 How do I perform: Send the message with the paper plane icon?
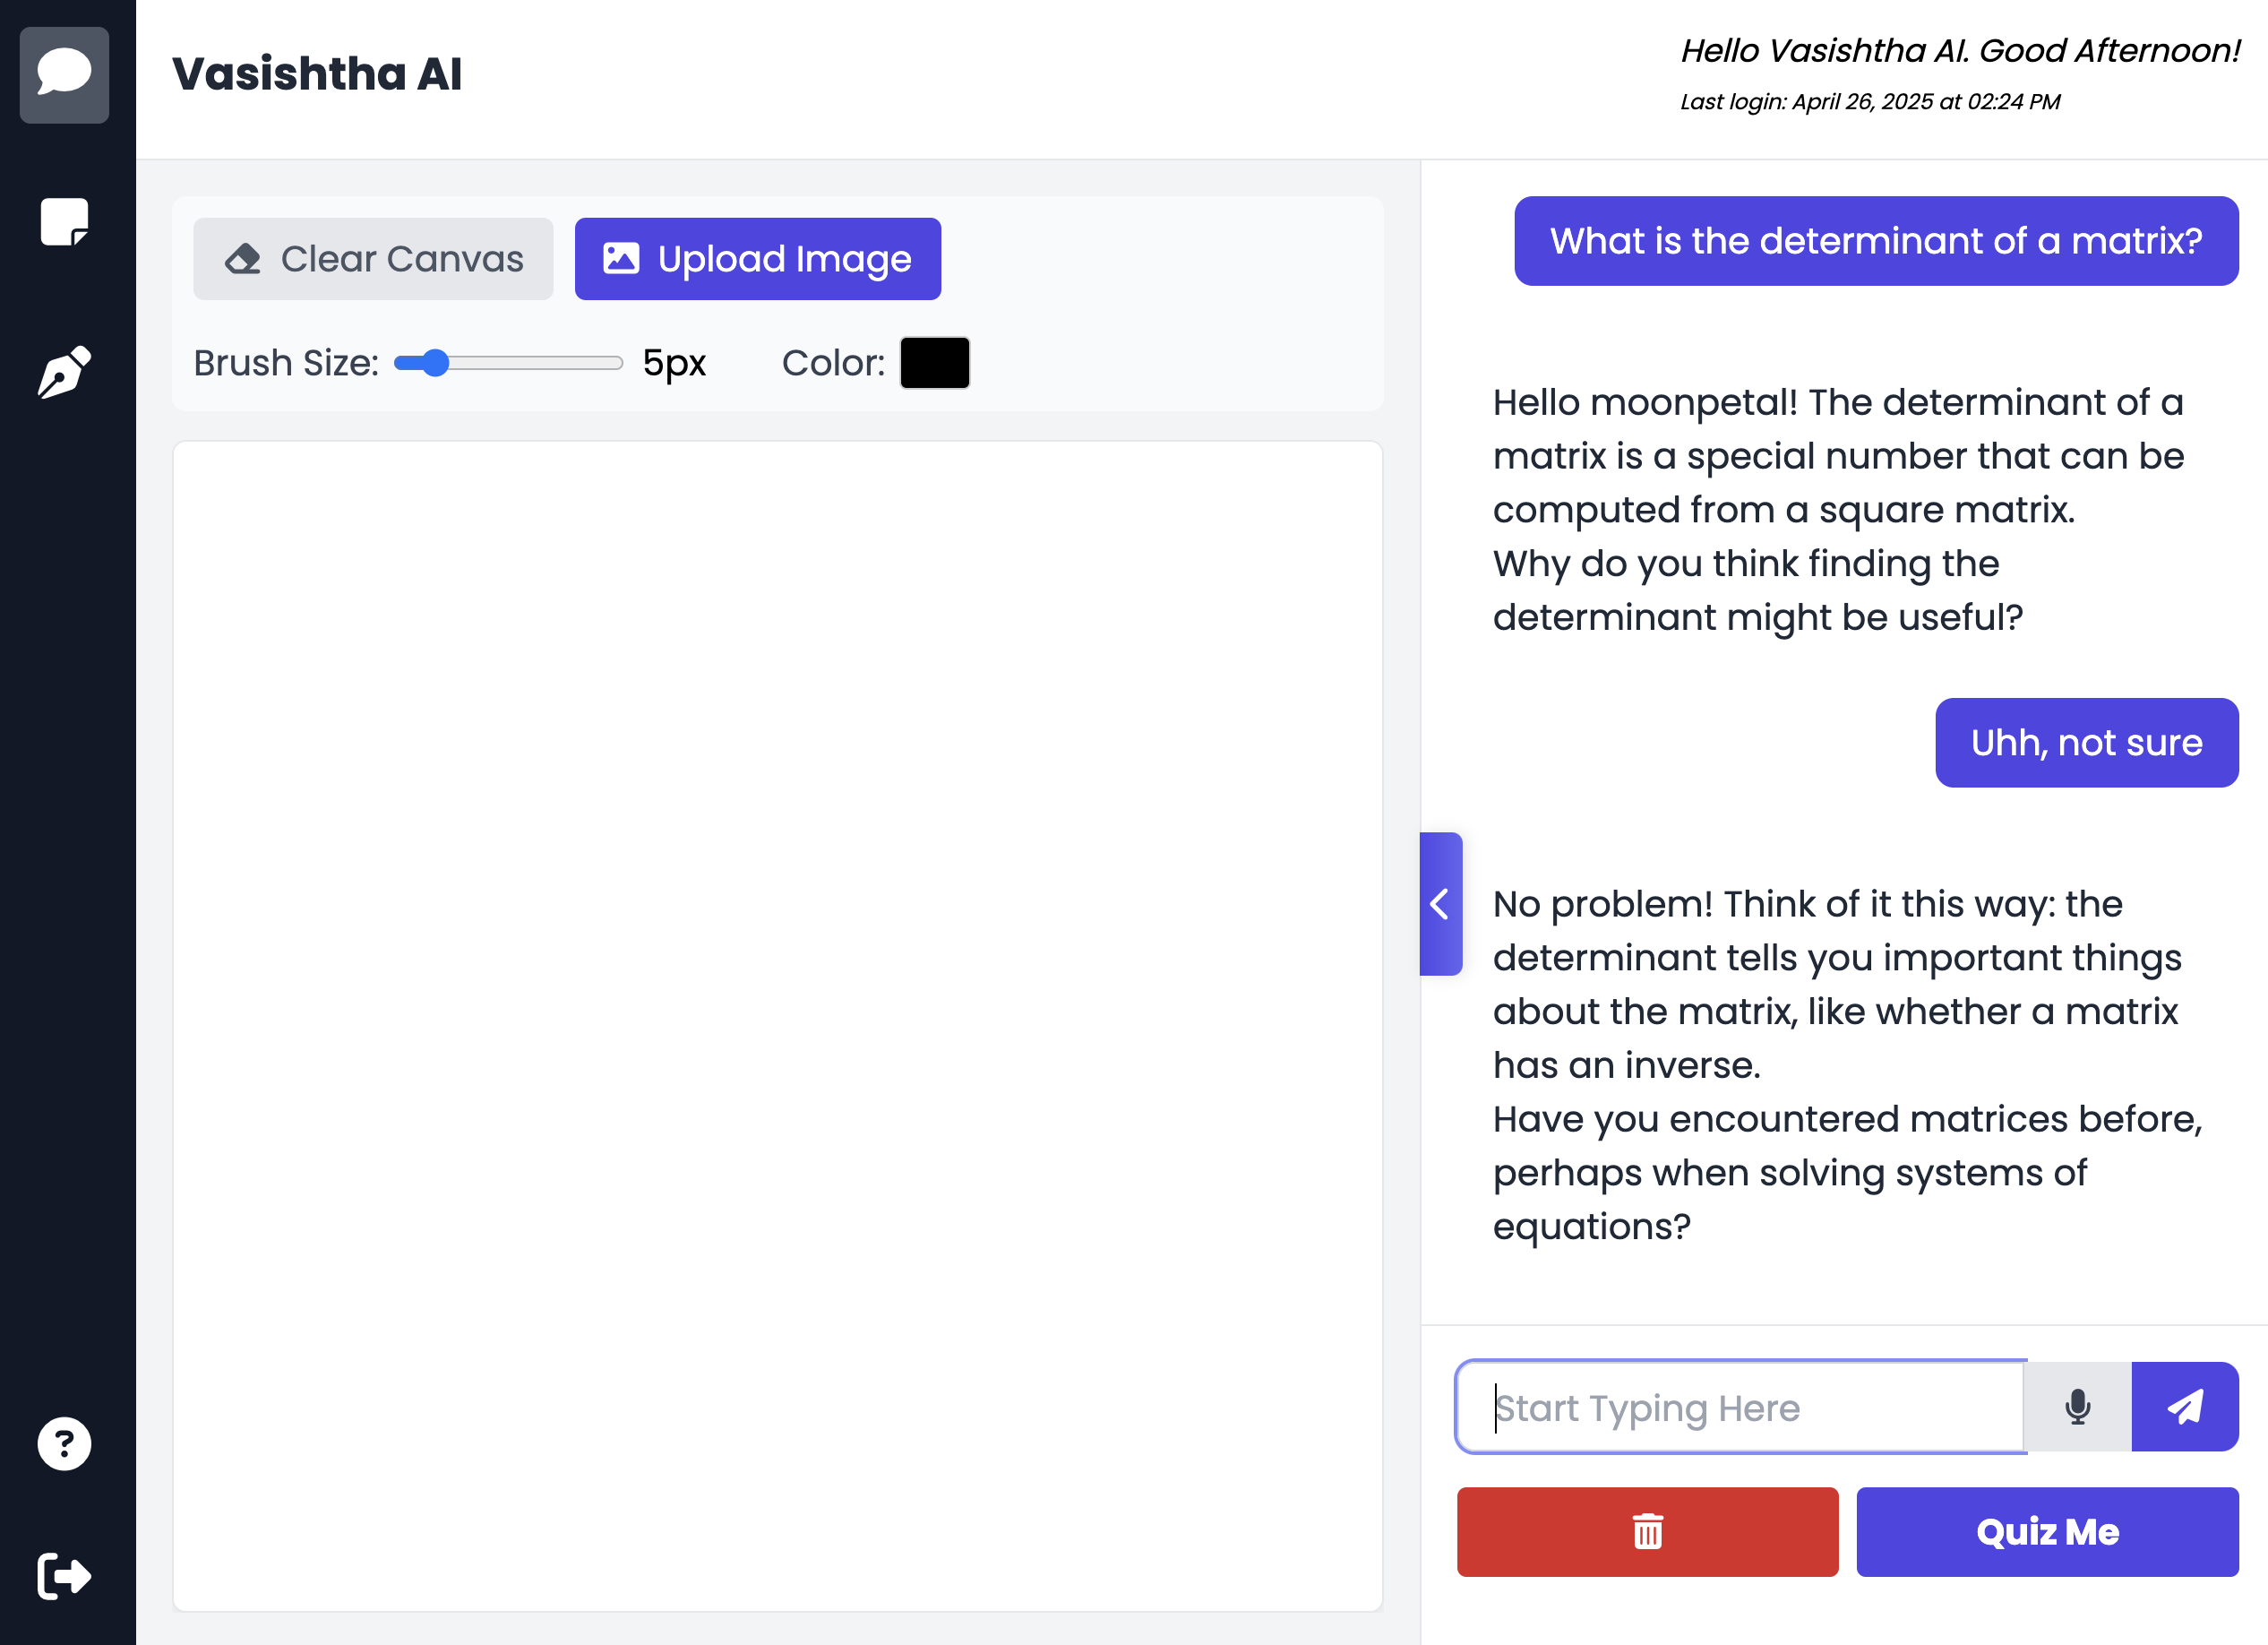(2185, 1407)
